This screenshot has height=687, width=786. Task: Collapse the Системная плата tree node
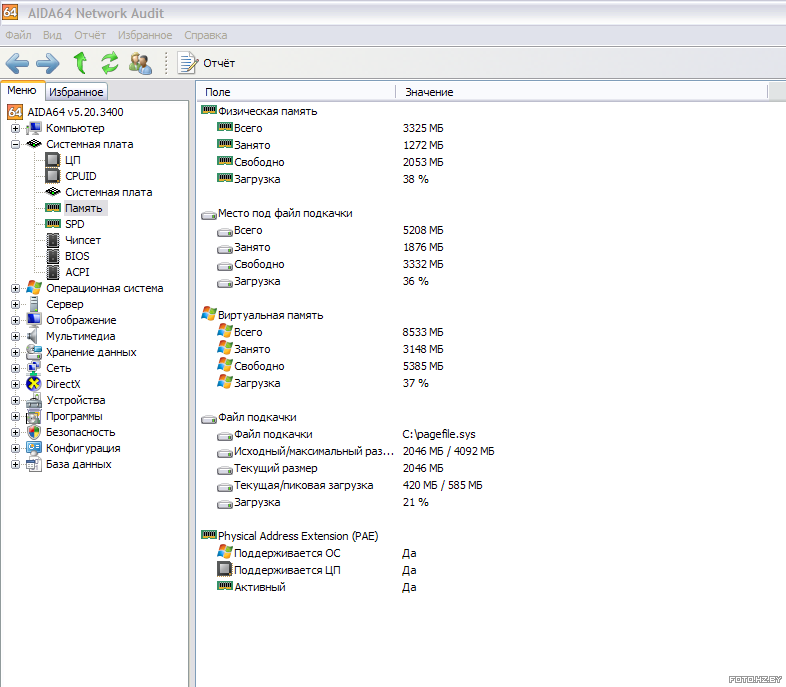(x=16, y=144)
